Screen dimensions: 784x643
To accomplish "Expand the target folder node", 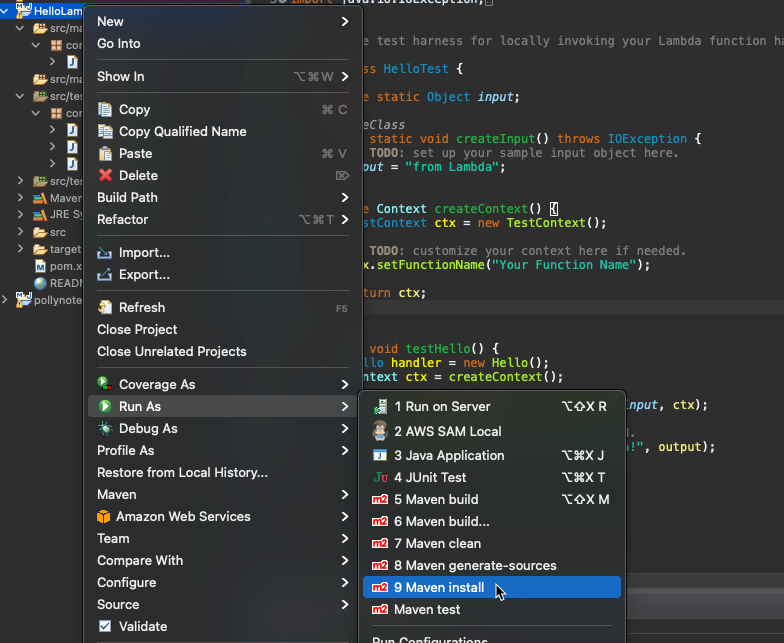I will pyautogui.click(x=20, y=248).
